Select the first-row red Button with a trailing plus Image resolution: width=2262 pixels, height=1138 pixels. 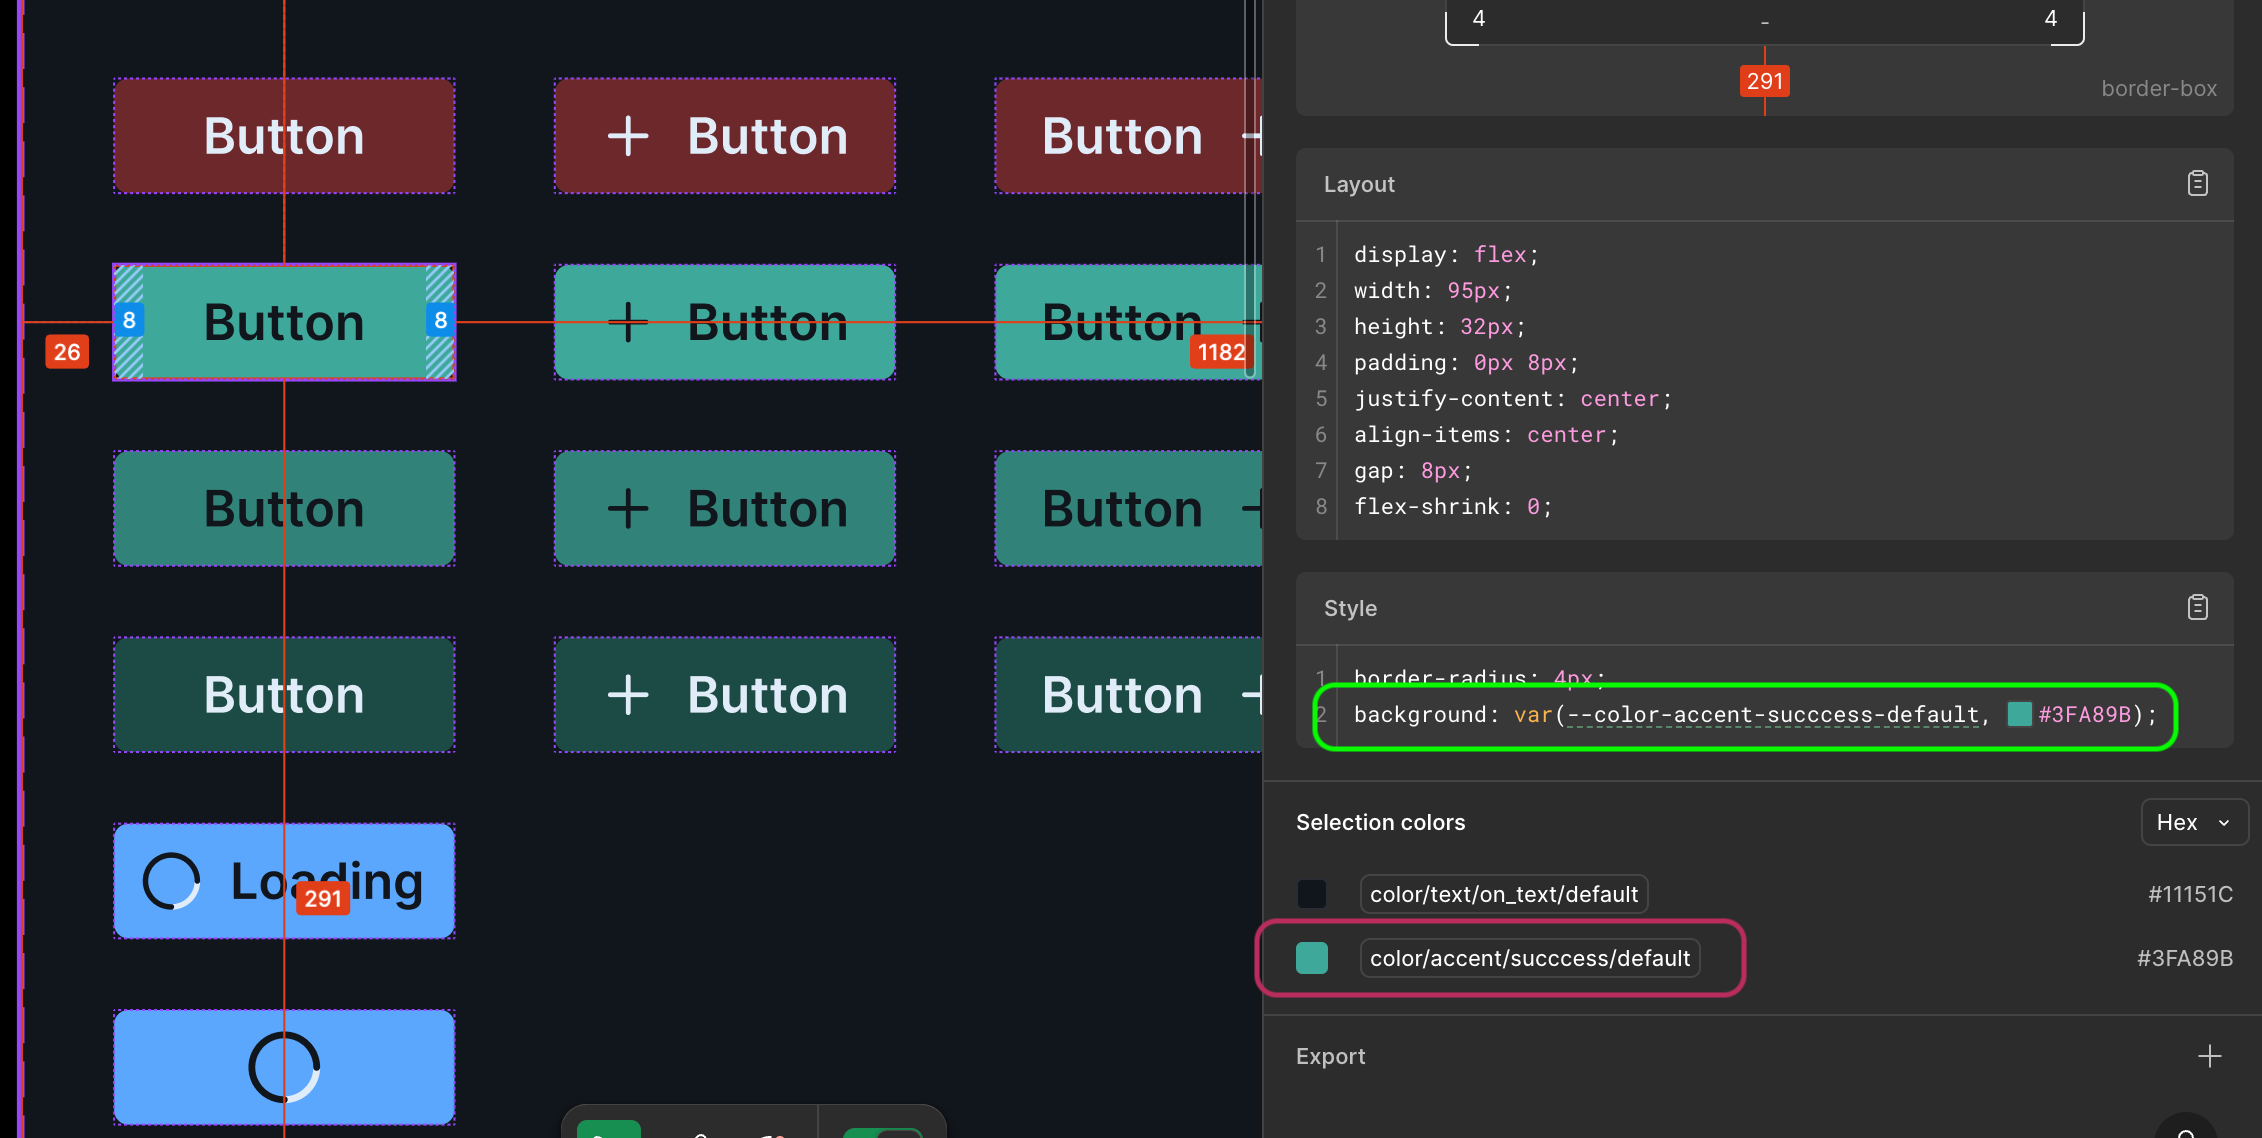[1128, 136]
